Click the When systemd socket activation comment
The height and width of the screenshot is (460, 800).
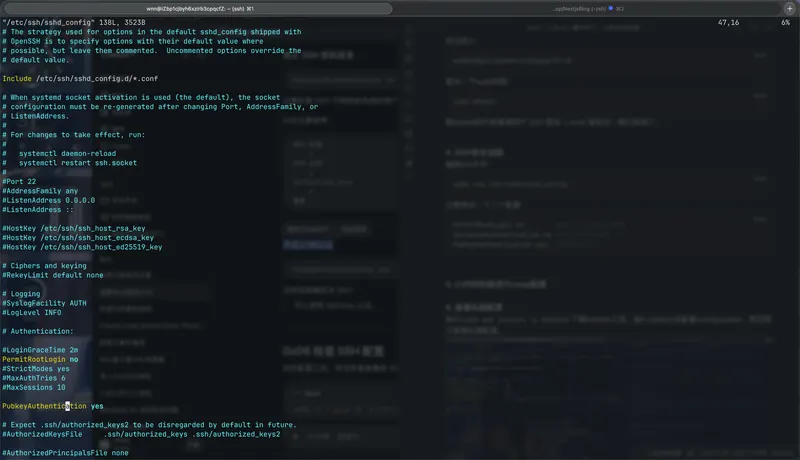(x=141, y=97)
